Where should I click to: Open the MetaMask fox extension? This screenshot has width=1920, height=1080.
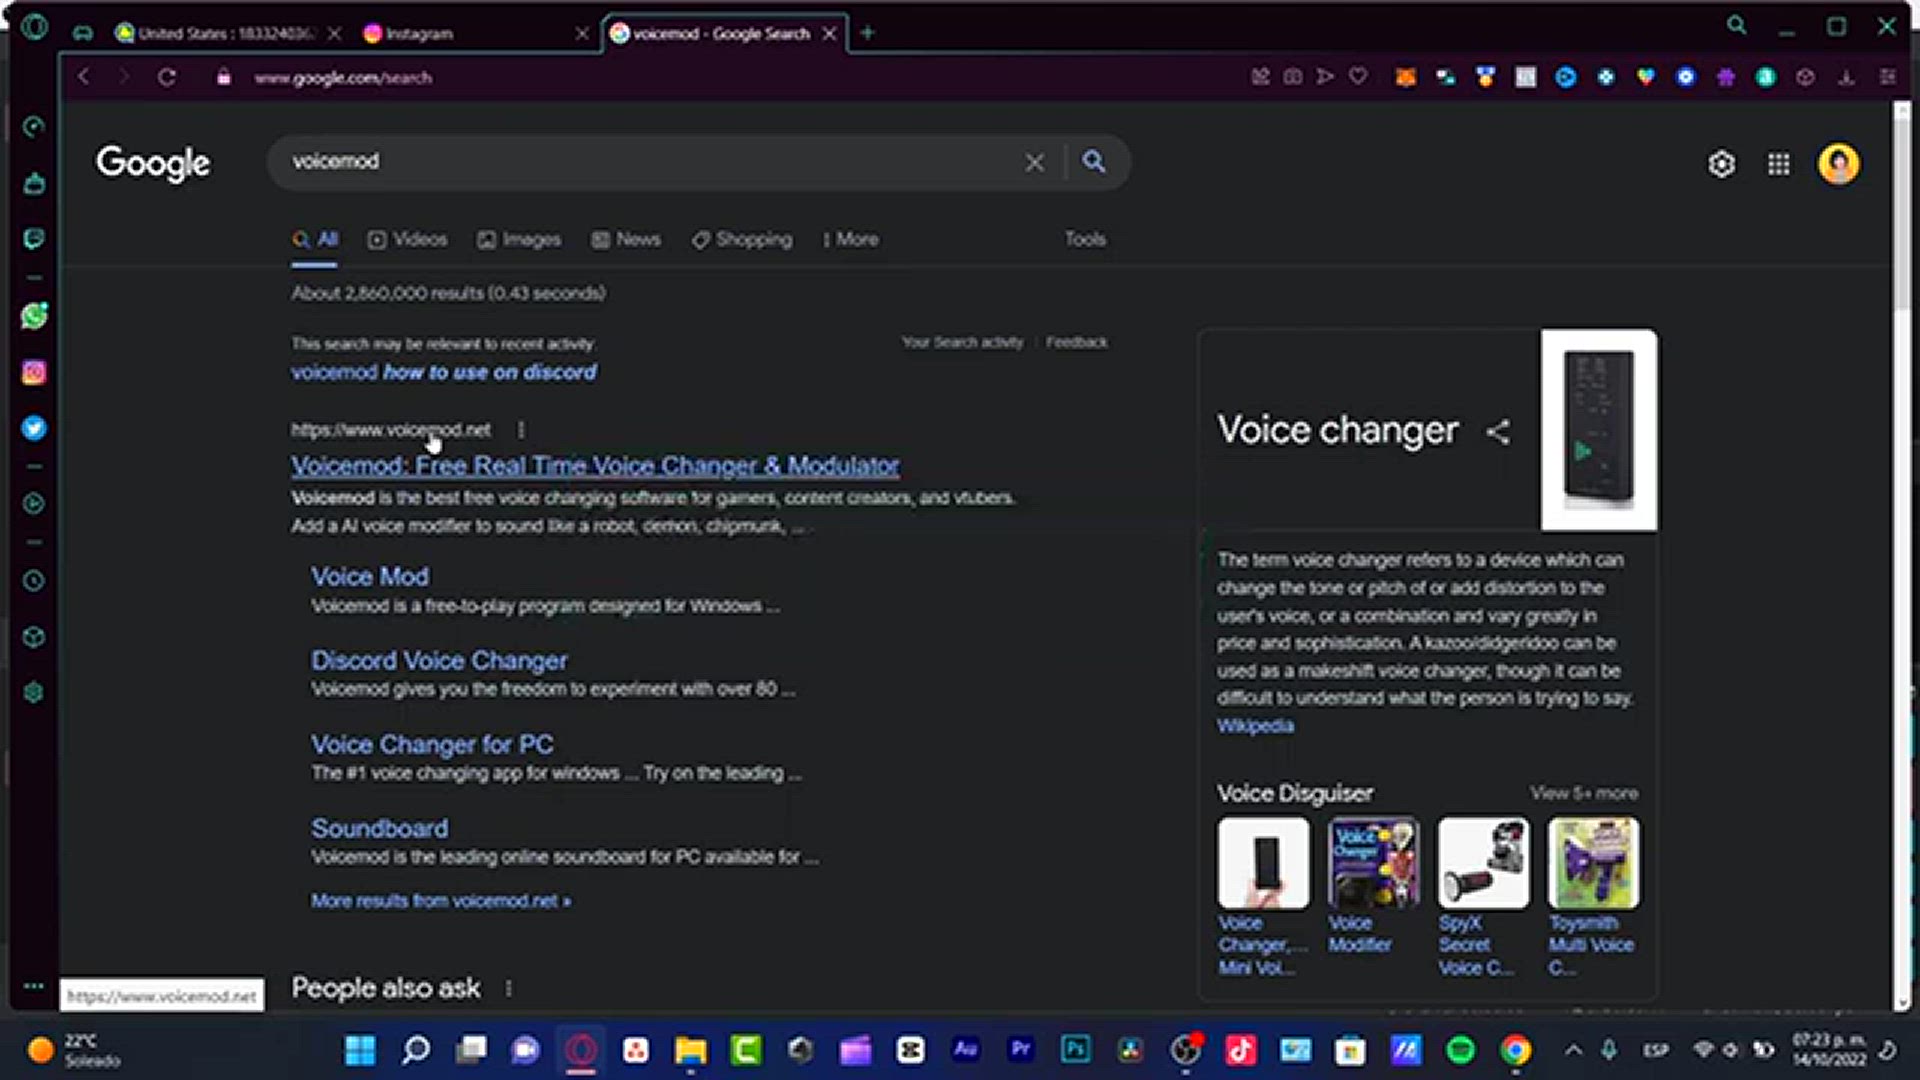point(1405,77)
